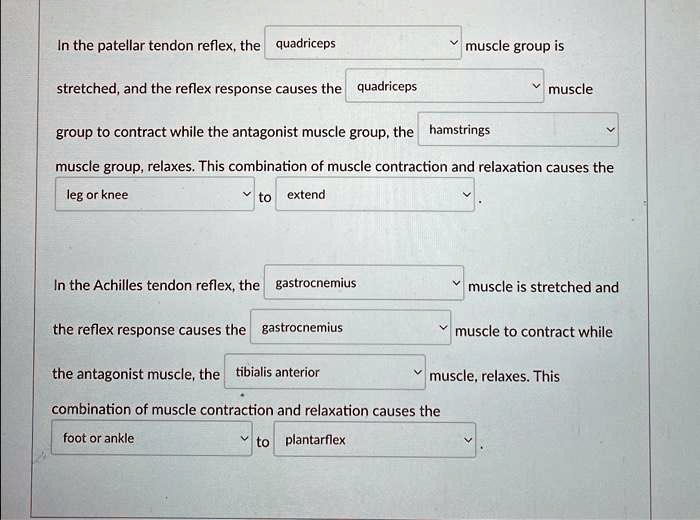
Task: Click chevron arrow of "foot or ankle" box
Action: click(x=244, y=438)
